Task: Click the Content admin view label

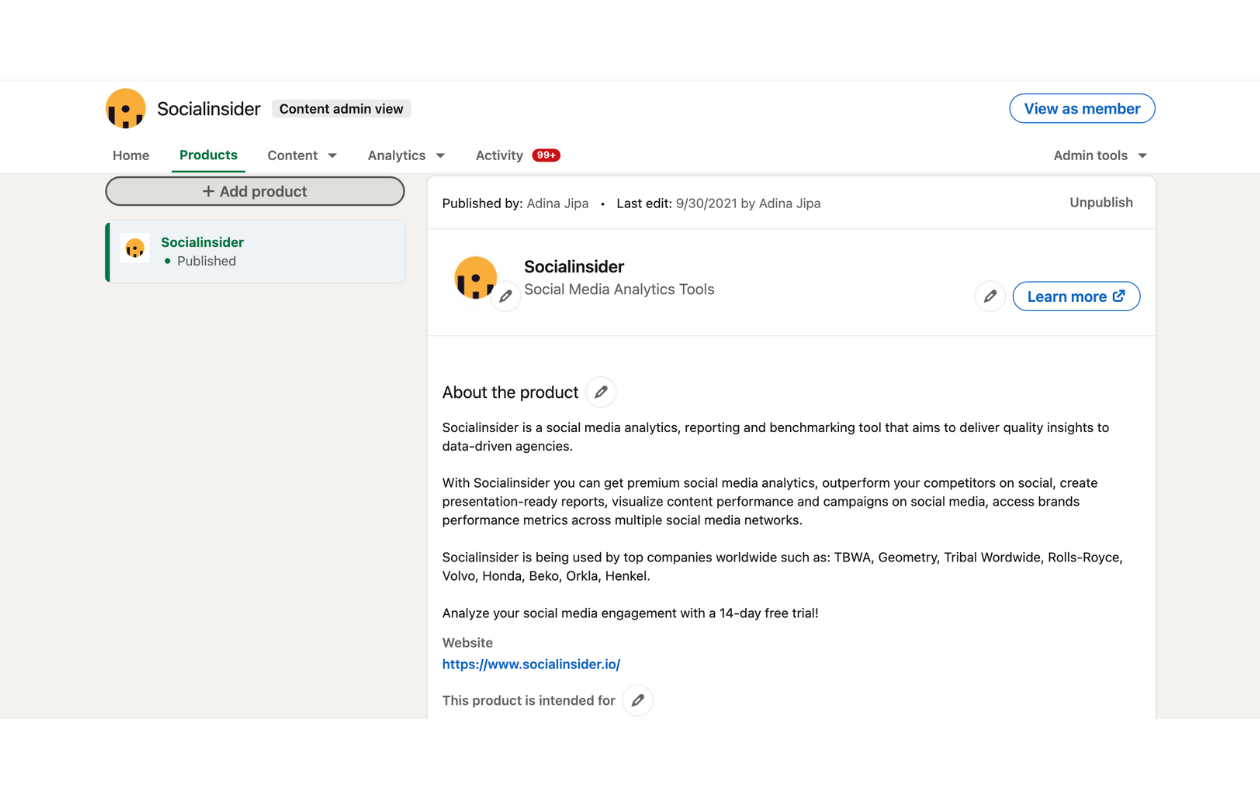Action: (x=341, y=108)
